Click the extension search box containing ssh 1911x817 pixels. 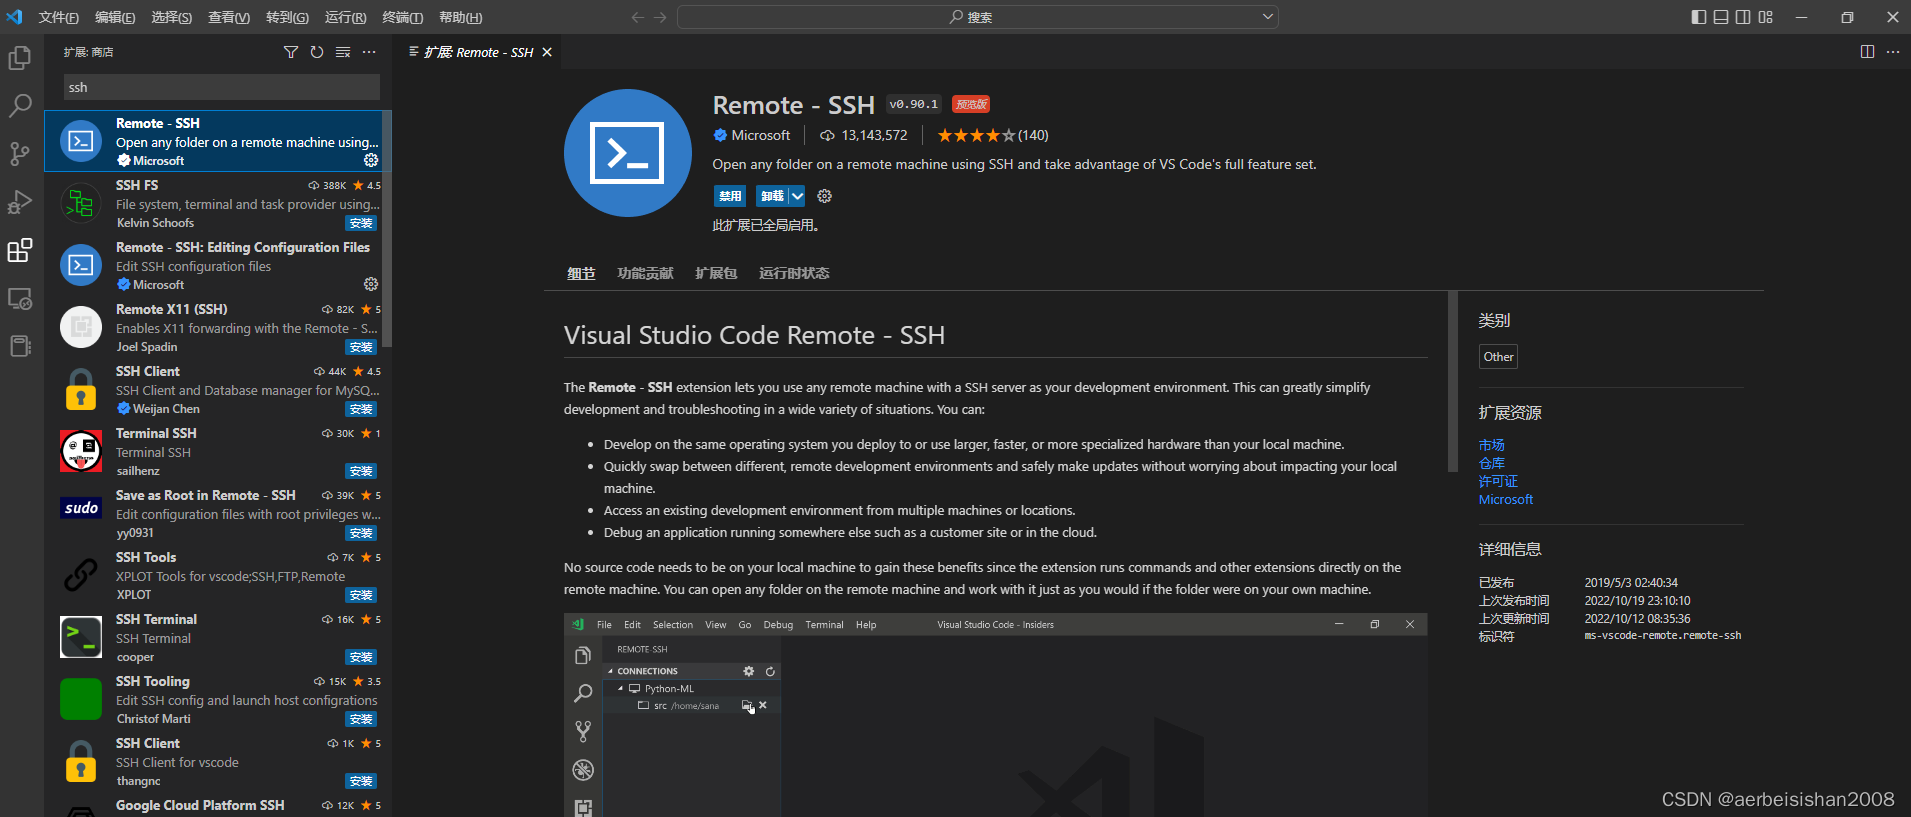click(222, 87)
